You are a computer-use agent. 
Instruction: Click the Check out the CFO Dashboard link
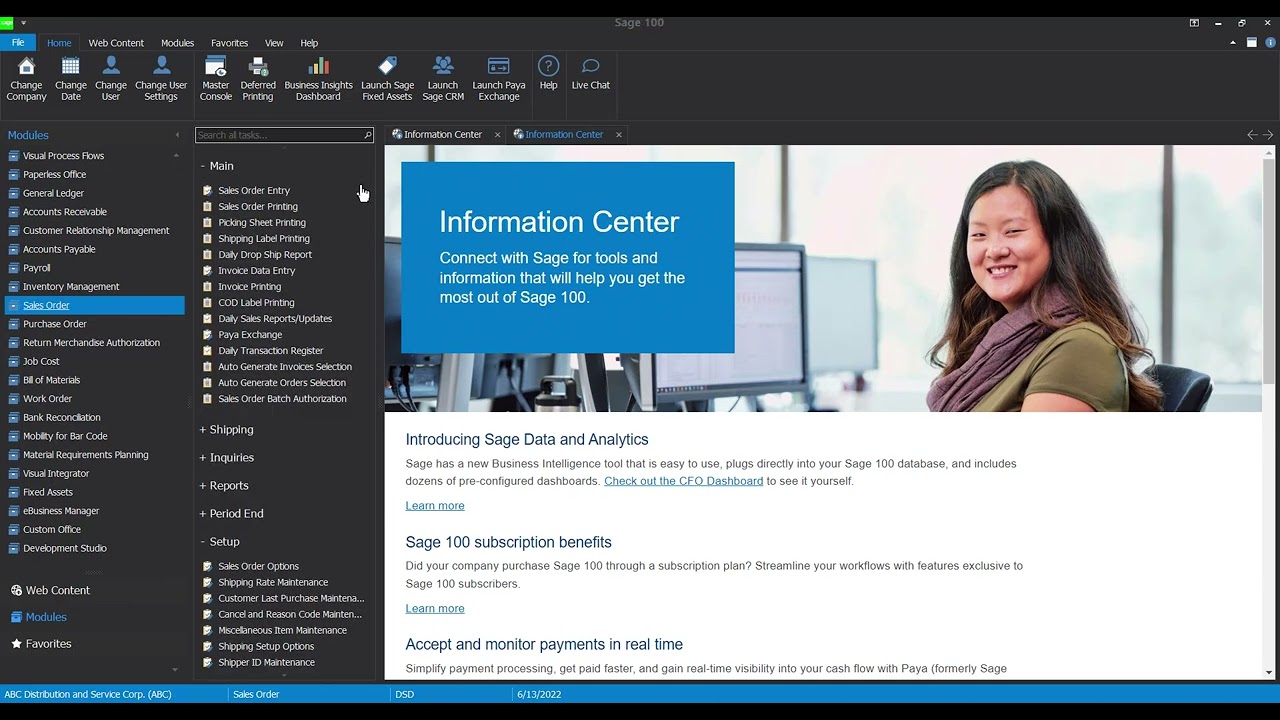tap(683, 481)
